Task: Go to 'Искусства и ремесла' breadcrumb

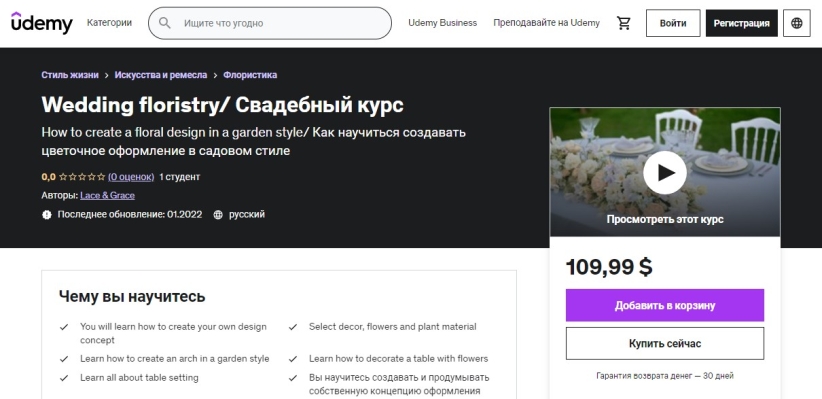Action: (161, 75)
